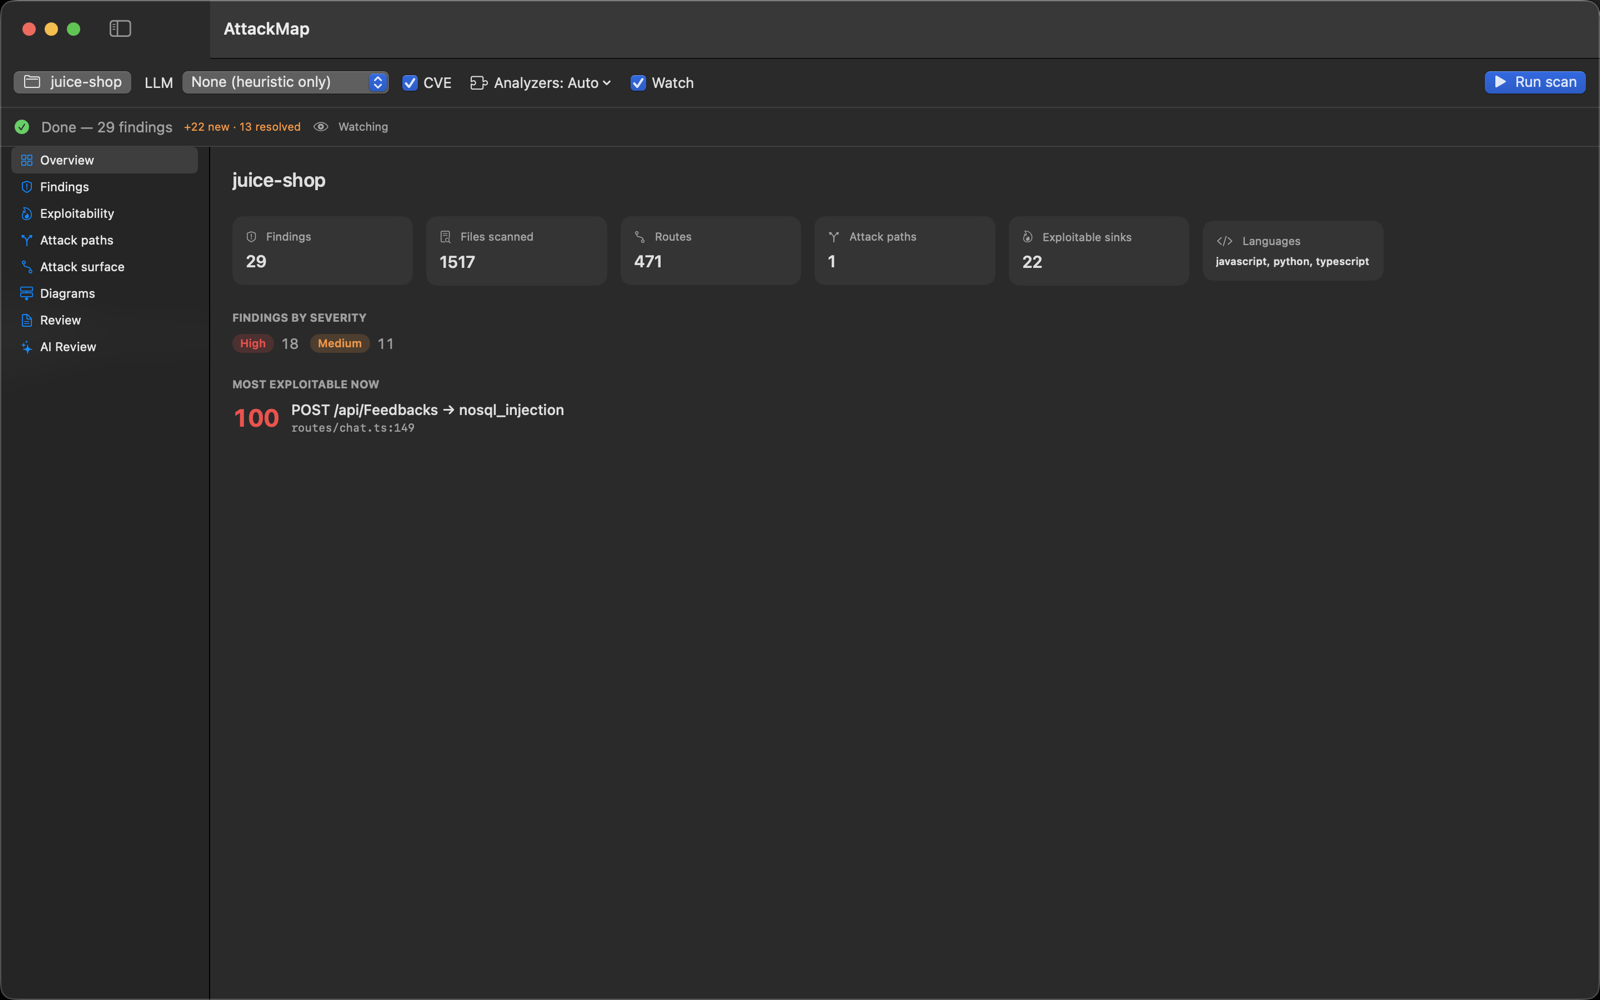This screenshot has width=1600, height=1000.
Task: Disable the Watch checkbox
Action: coord(638,83)
